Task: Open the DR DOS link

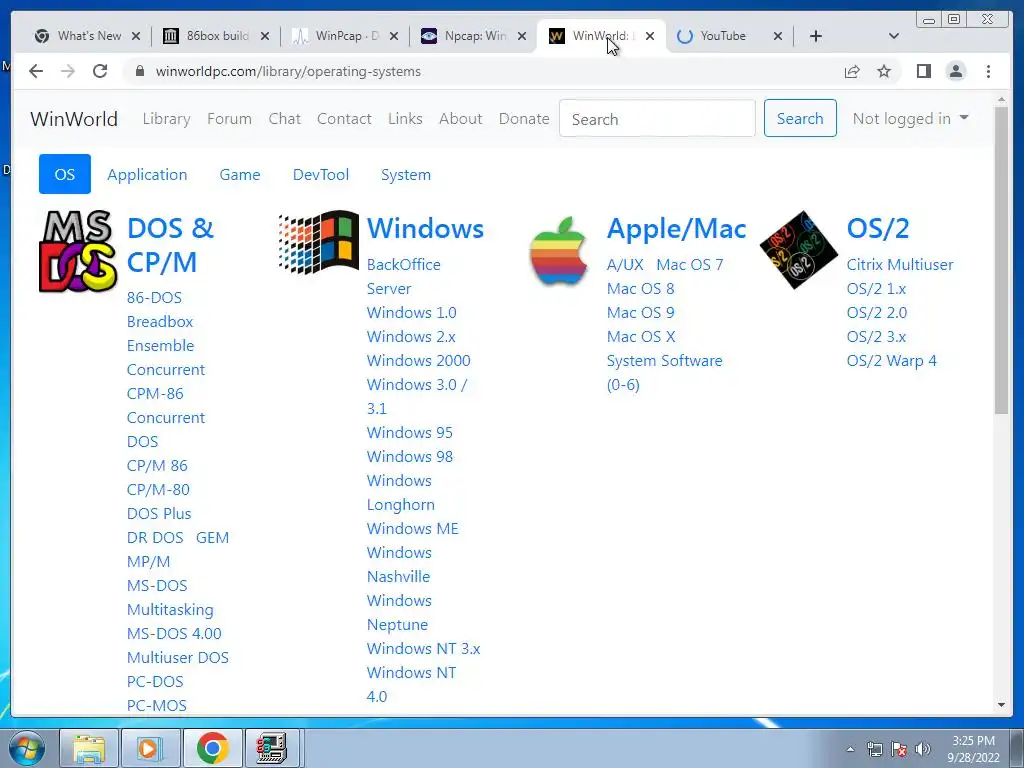Action: tap(155, 537)
